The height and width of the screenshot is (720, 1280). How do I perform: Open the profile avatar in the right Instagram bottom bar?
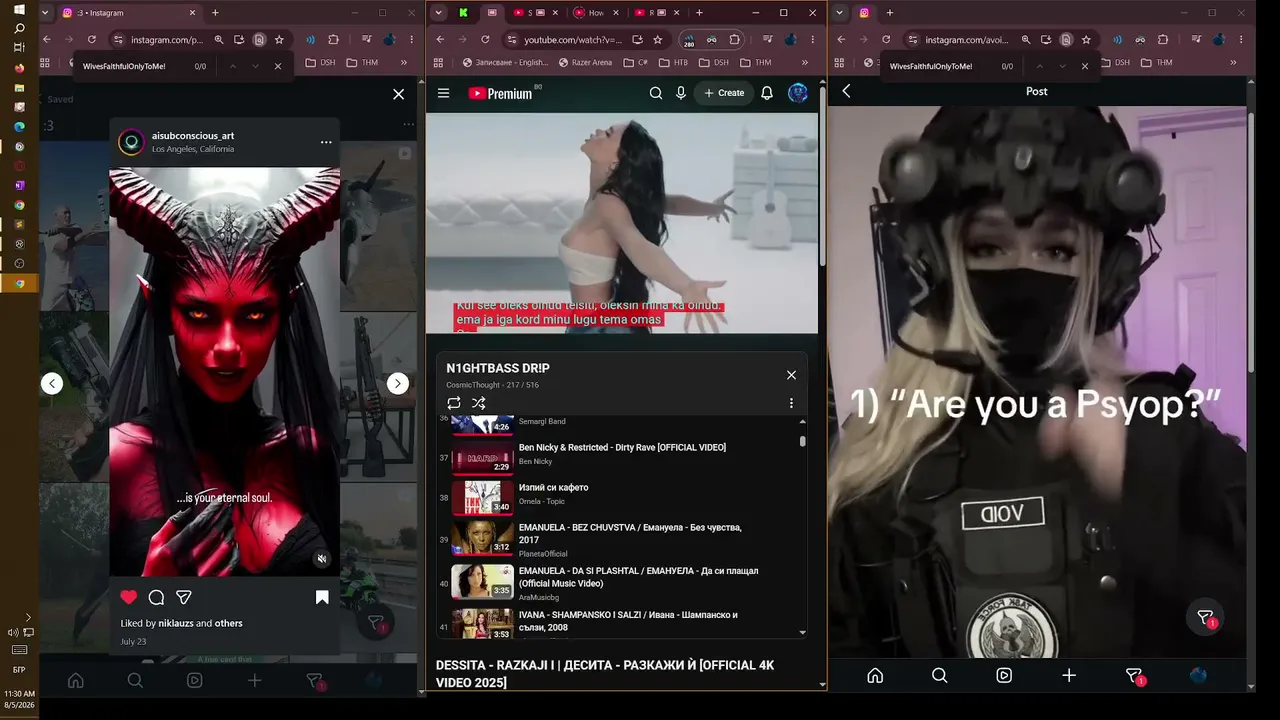tap(1198, 675)
